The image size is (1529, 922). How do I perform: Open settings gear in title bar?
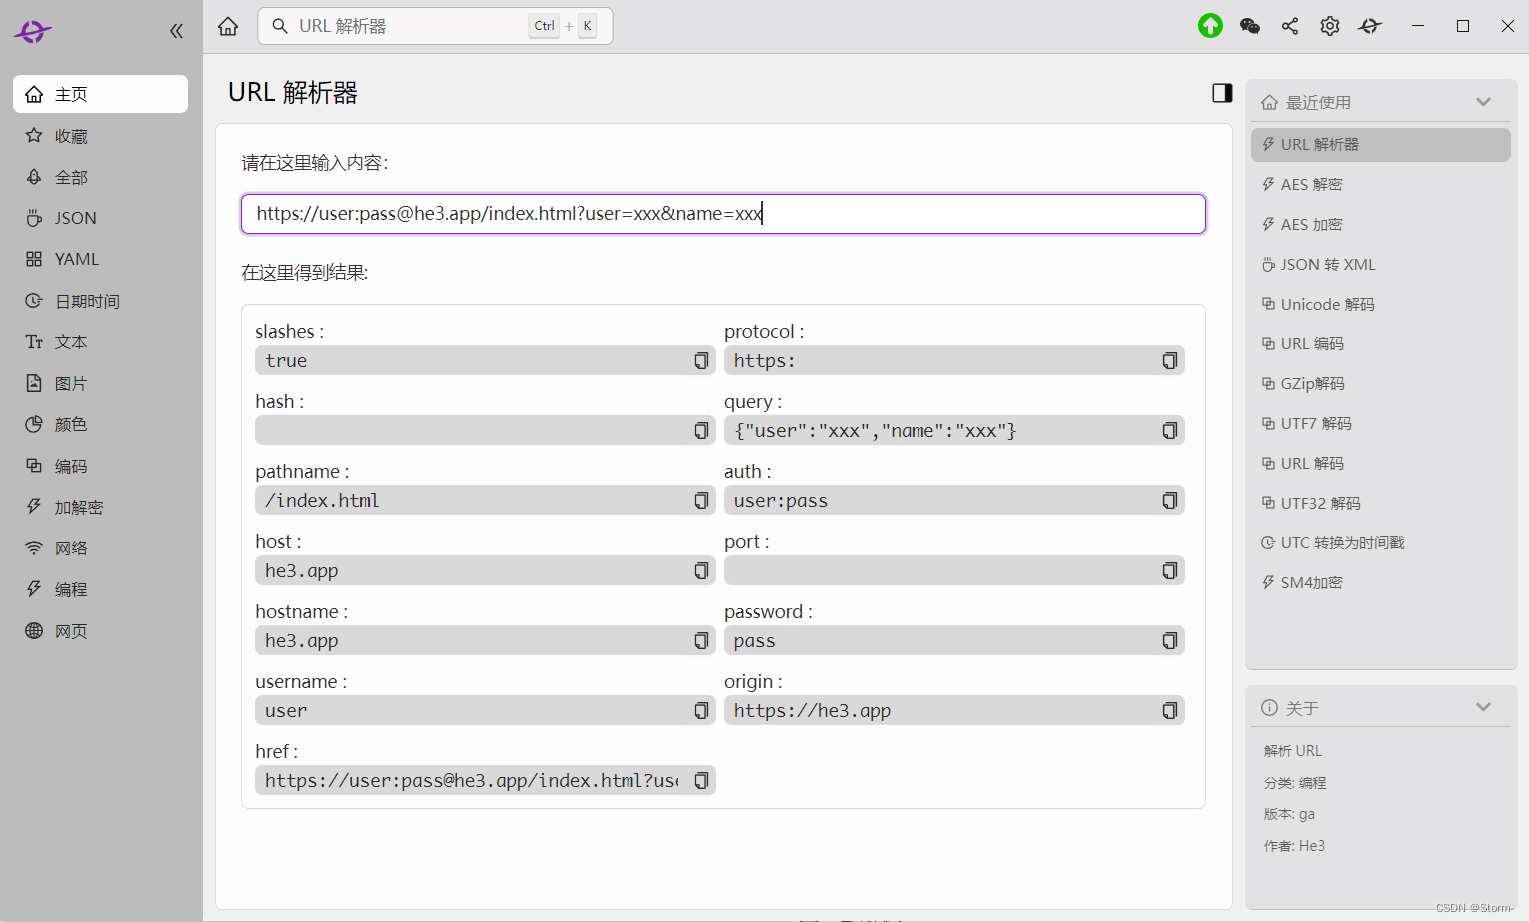coord(1330,26)
